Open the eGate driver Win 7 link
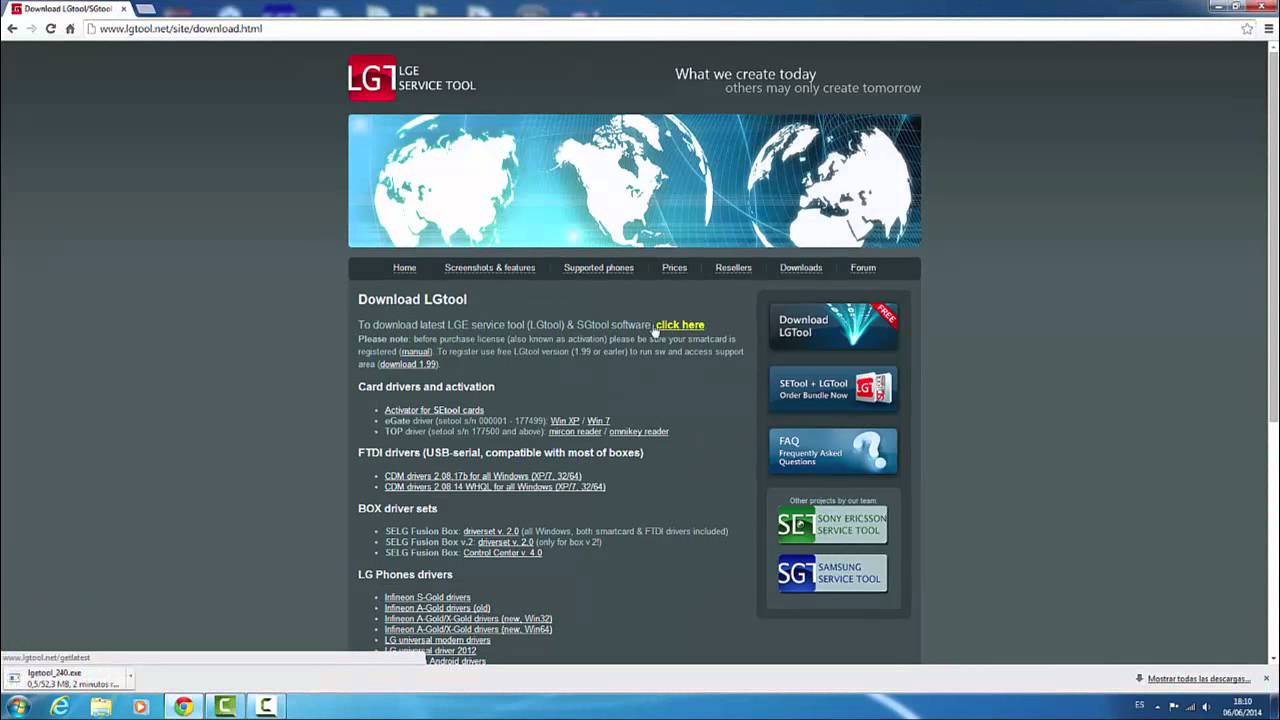The height and width of the screenshot is (720, 1280). click(x=598, y=421)
